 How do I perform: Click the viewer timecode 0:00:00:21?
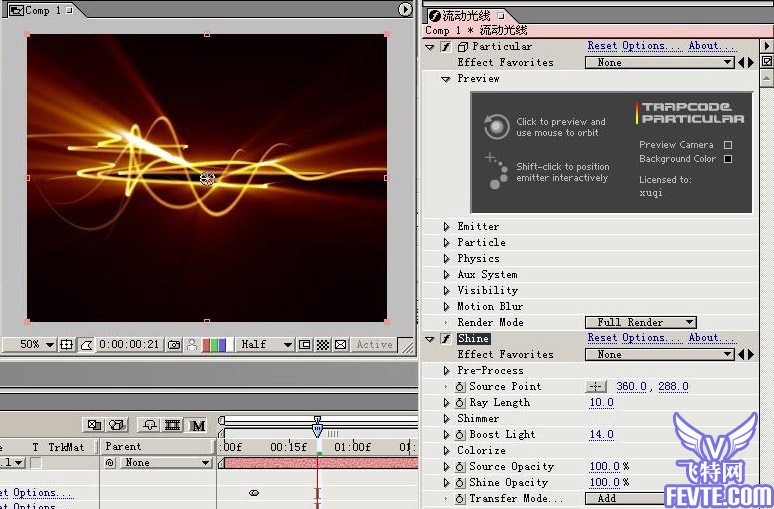pyautogui.click(x=129, y=345)
